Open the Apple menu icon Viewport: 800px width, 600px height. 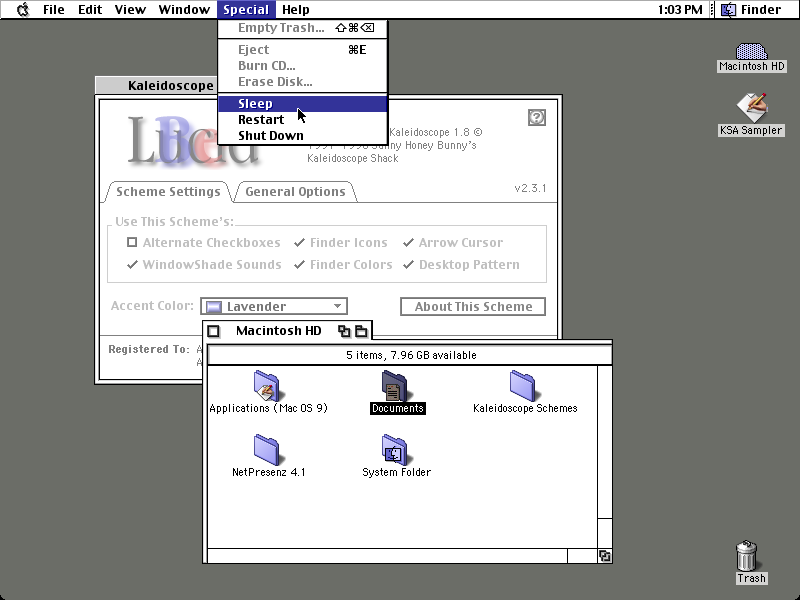click(23, 10)
